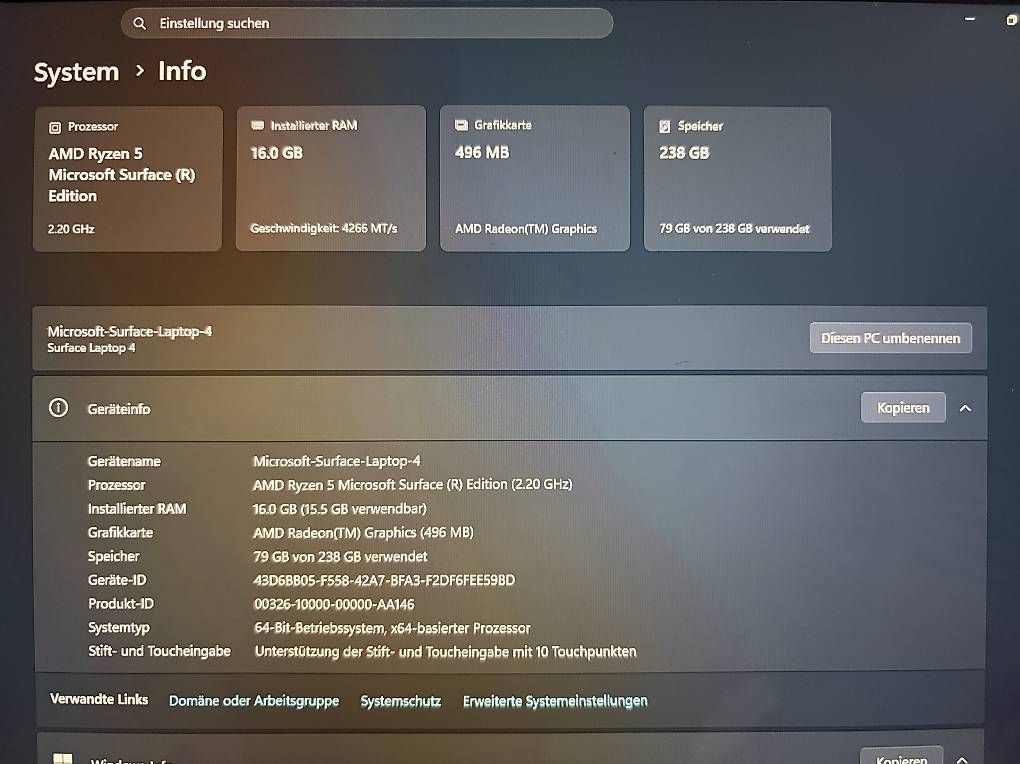Select Produkt-ID value 00326-10000-00000-AA146
This screenshot has height=764, width=1020.
click(x=334, y=604)
